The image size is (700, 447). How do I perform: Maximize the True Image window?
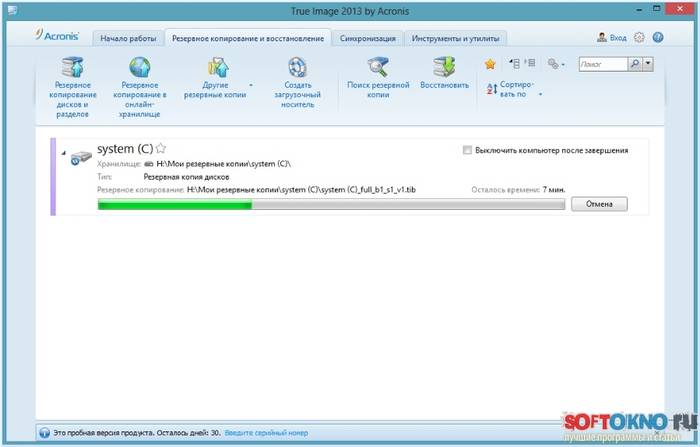[x=657, y=8]
